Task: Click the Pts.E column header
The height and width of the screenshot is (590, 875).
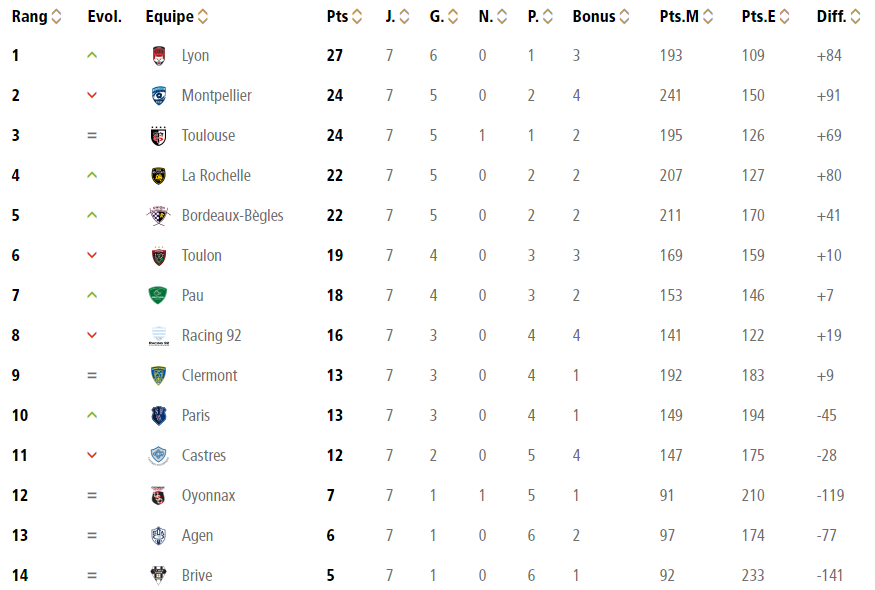Action: (x=758, y=17)
